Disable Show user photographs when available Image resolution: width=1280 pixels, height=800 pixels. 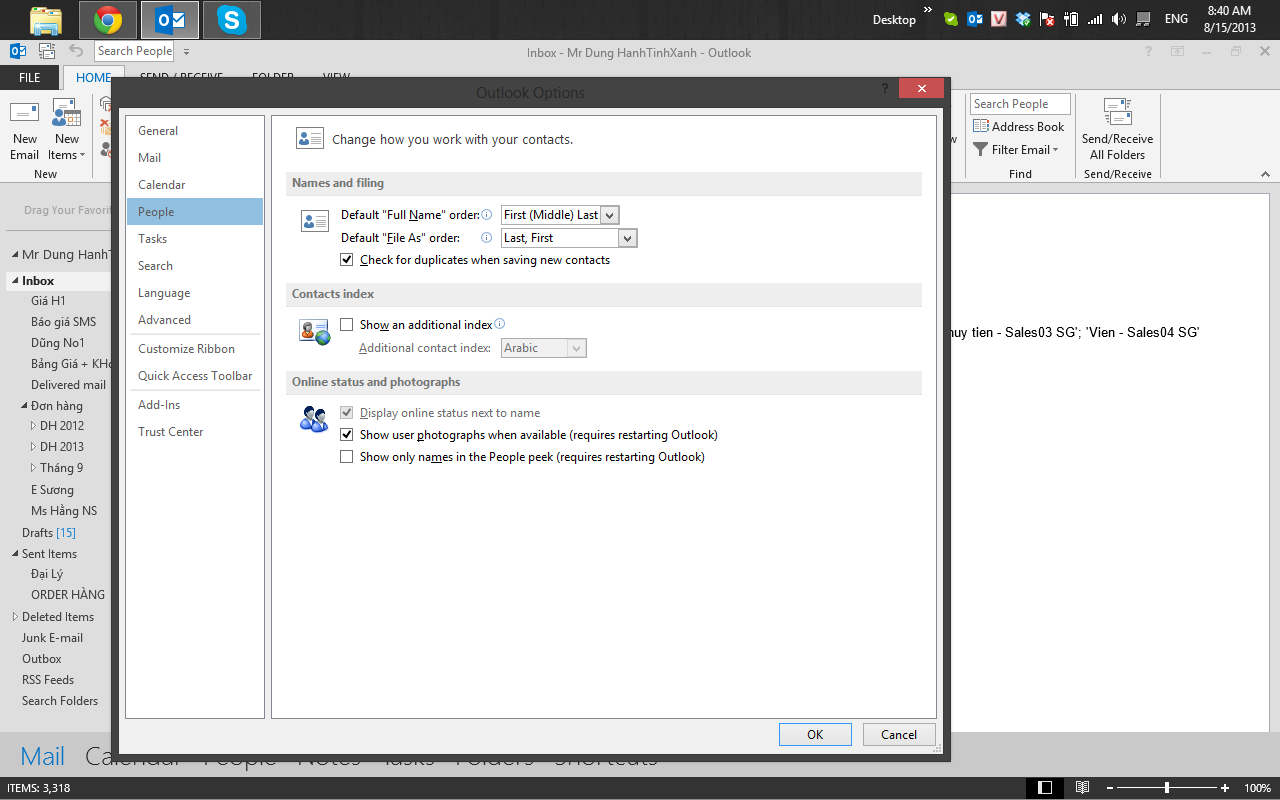pos(347,434)
